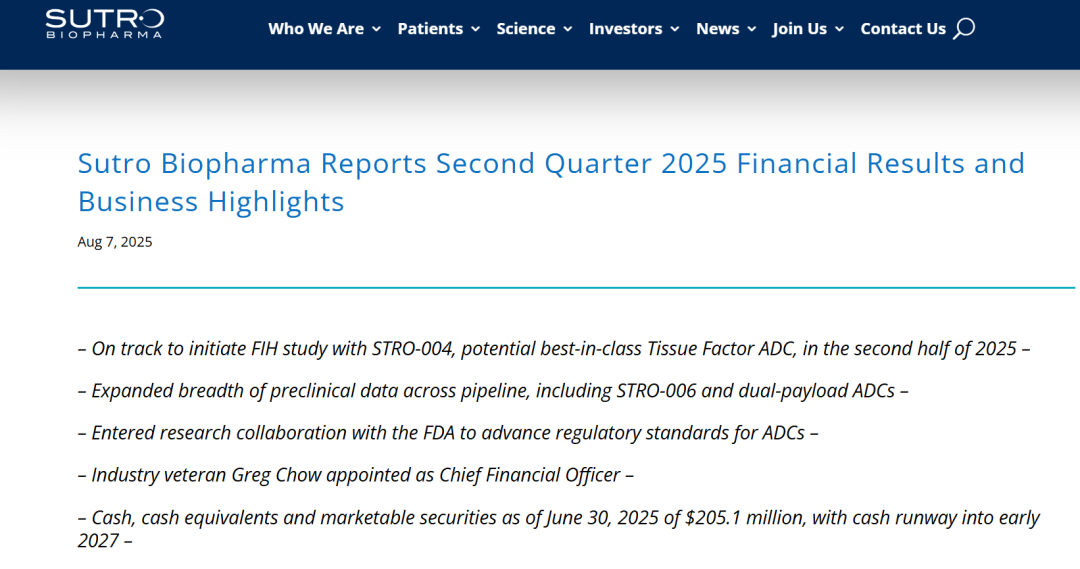The height and width of the screenshot is (569, 1080).
Task: Open the Who We Are menu label
Action: pos(315,29)
